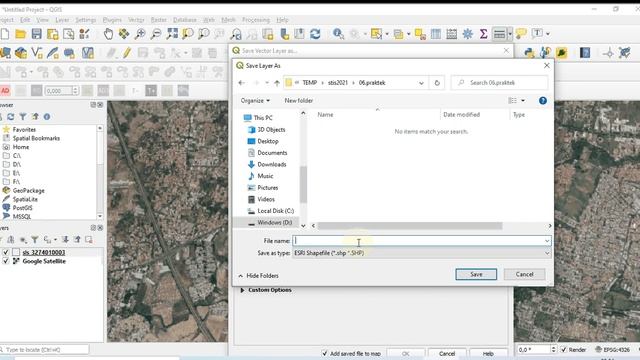Image resolution: width=640 pixels, height=360 pixels.
Task: Click Toggle Editing pencil icon
Action: click(x=127, y=53)
